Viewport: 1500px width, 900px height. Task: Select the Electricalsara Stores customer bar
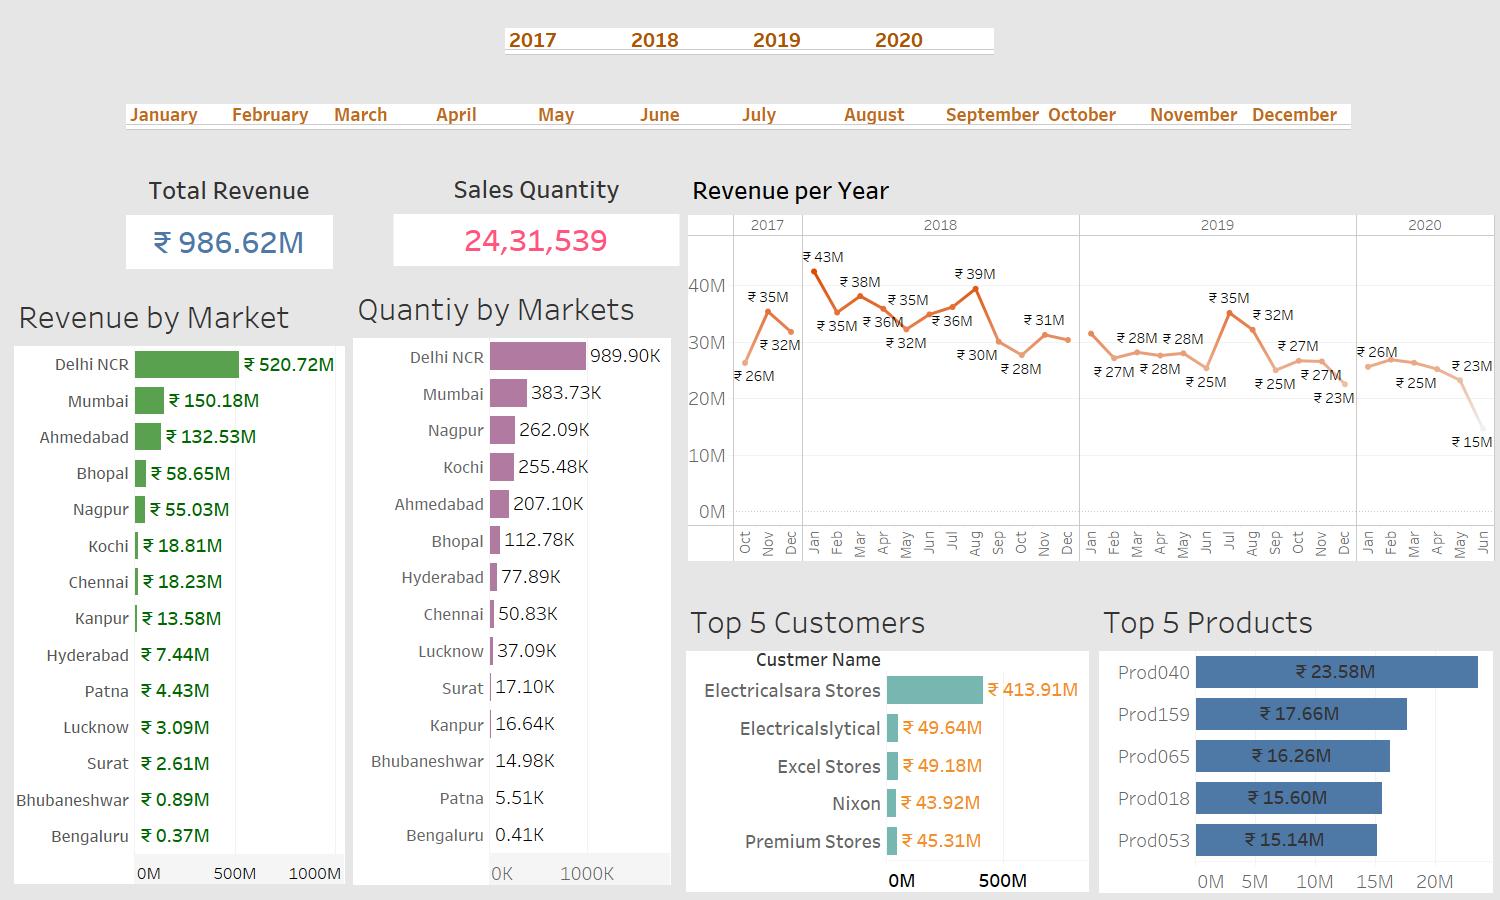point(934,690)
